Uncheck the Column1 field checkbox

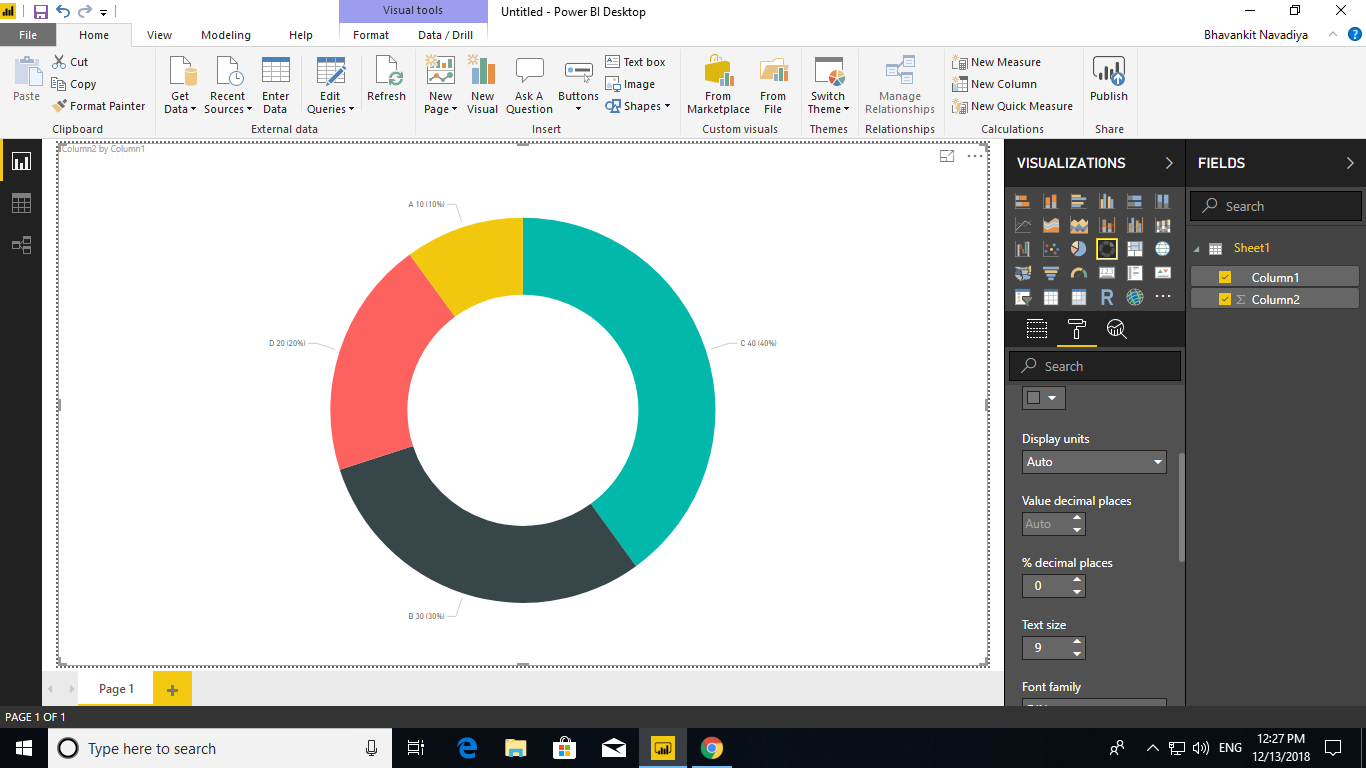(1225, 277)
